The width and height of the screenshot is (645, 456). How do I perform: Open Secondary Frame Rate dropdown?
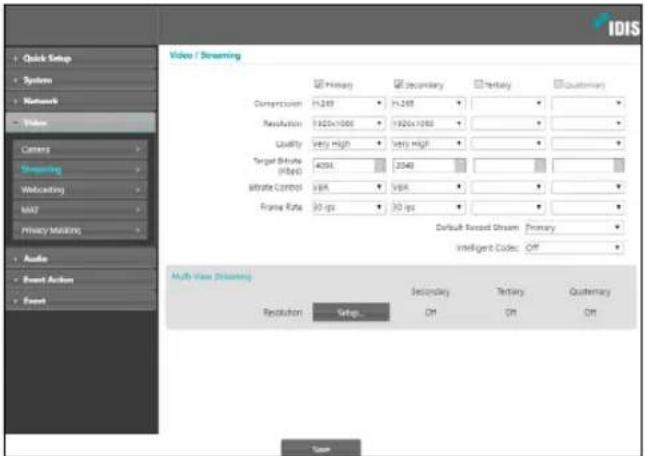pos(428,207)
